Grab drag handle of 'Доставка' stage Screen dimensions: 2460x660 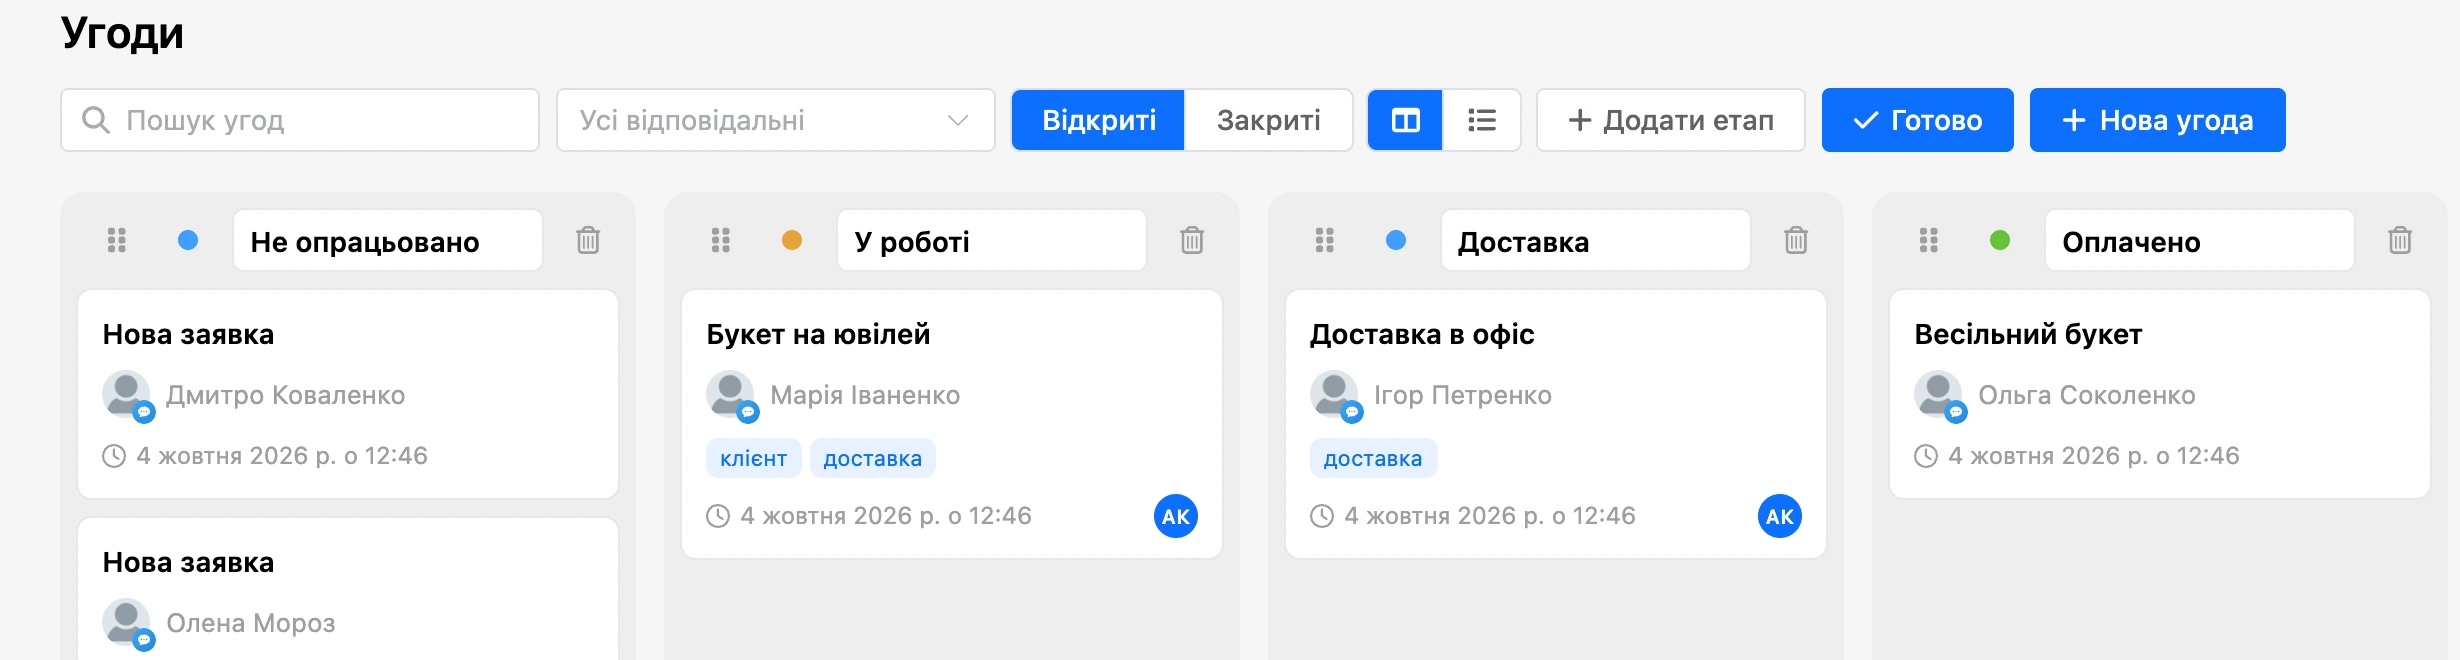1325,240
